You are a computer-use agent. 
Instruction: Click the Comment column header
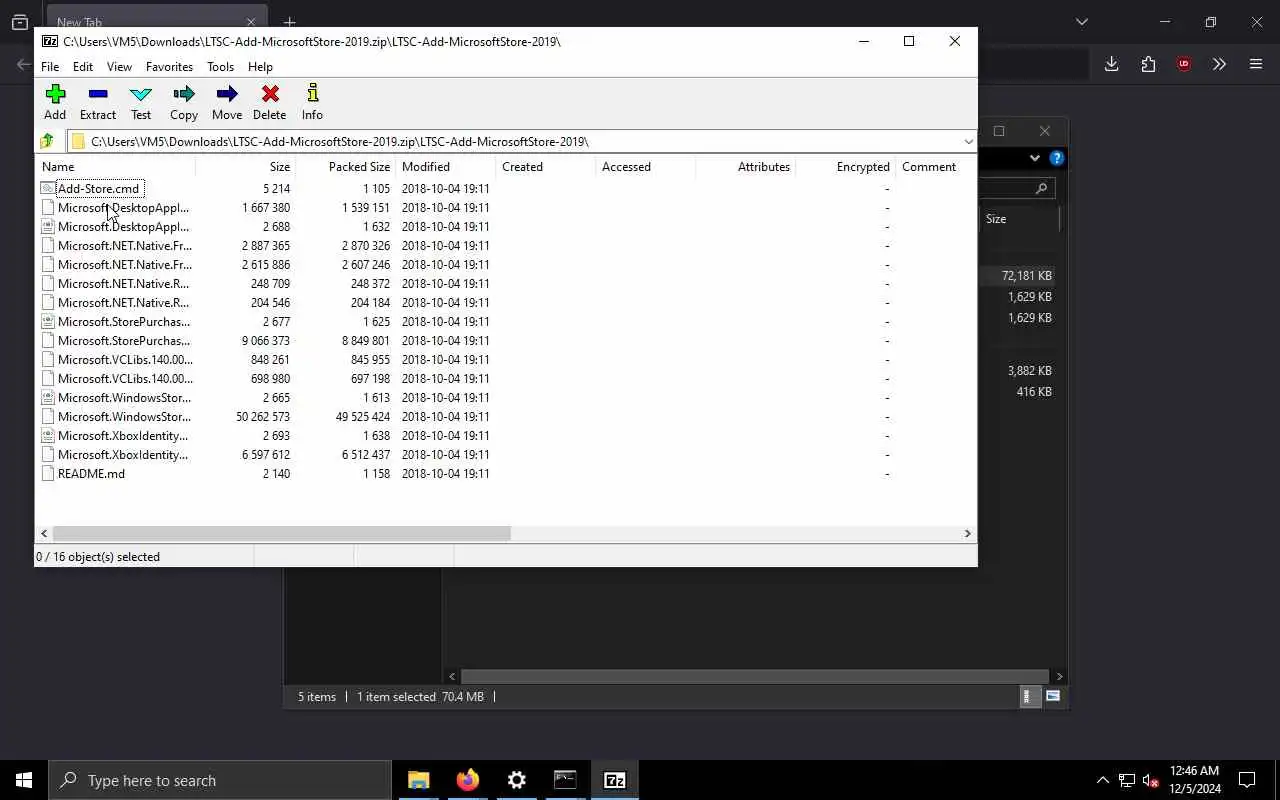(935, 167)
